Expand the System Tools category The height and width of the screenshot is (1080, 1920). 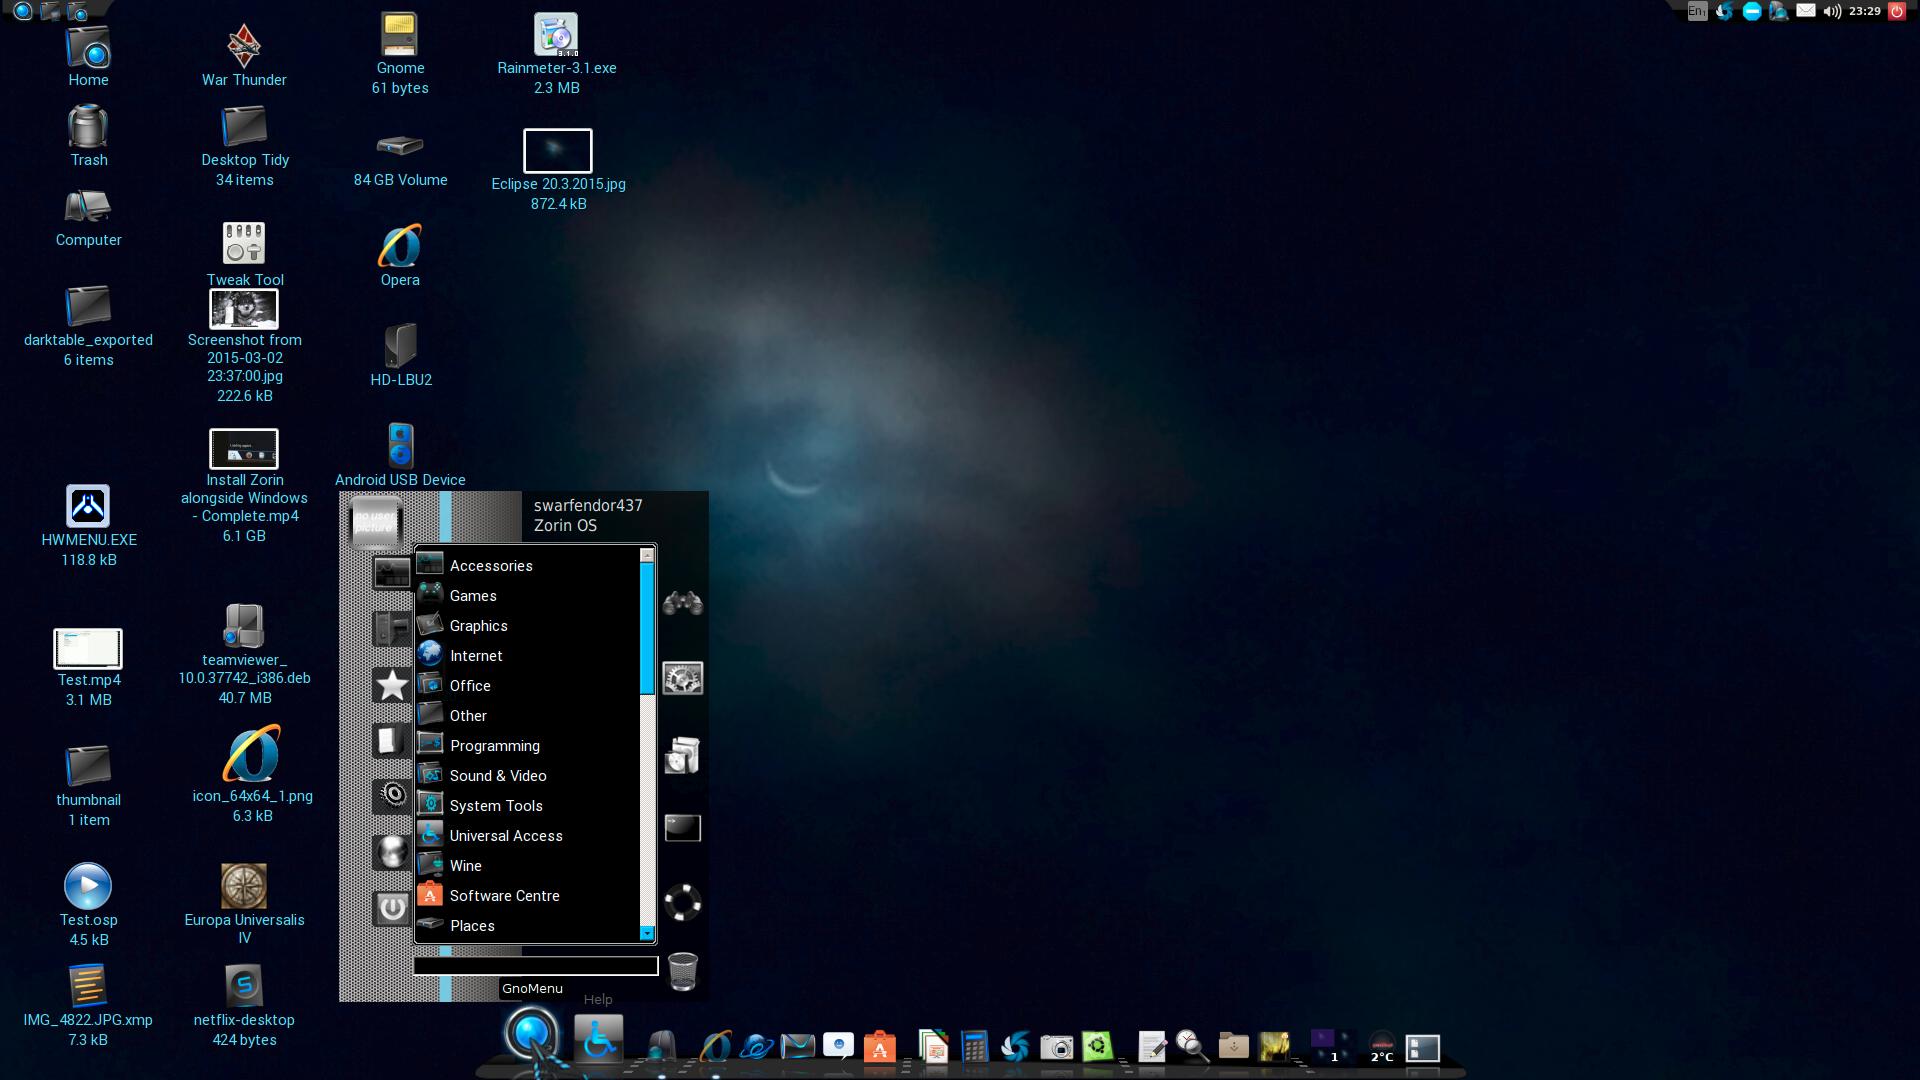coord(496,806)
